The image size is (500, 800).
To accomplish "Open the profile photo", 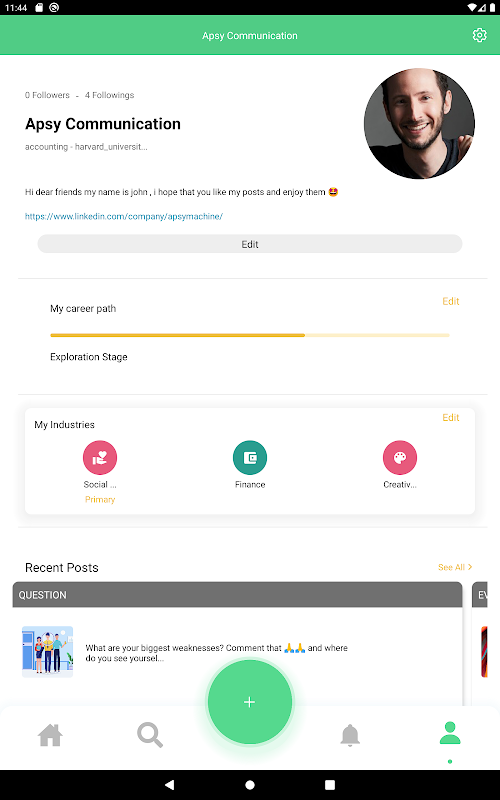I will click(419, 123).
